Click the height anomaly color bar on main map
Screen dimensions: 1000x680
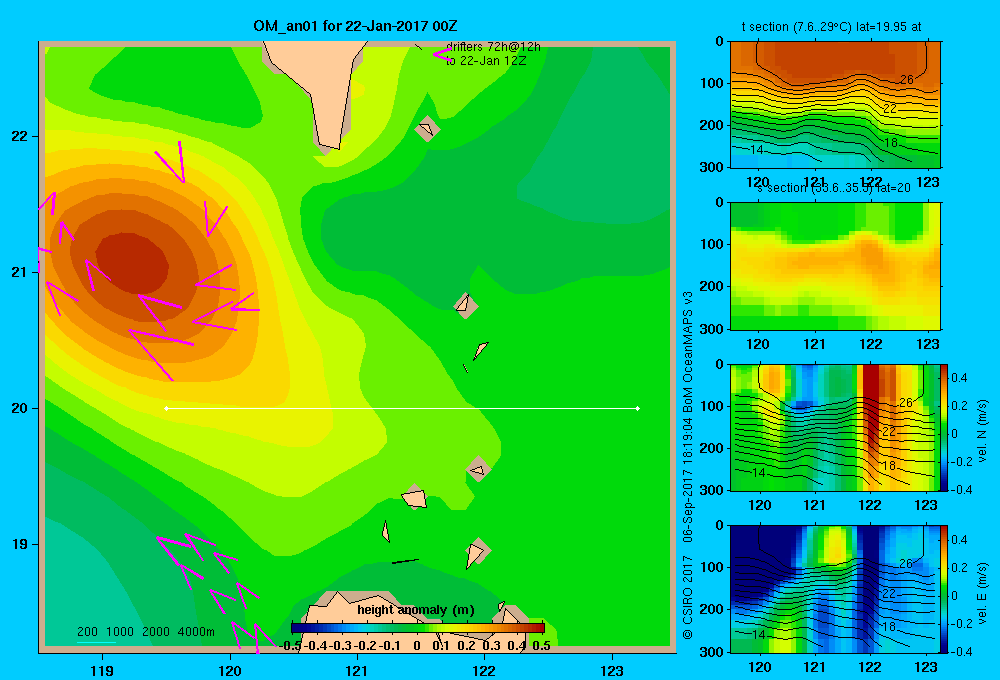tap(418, 628)
